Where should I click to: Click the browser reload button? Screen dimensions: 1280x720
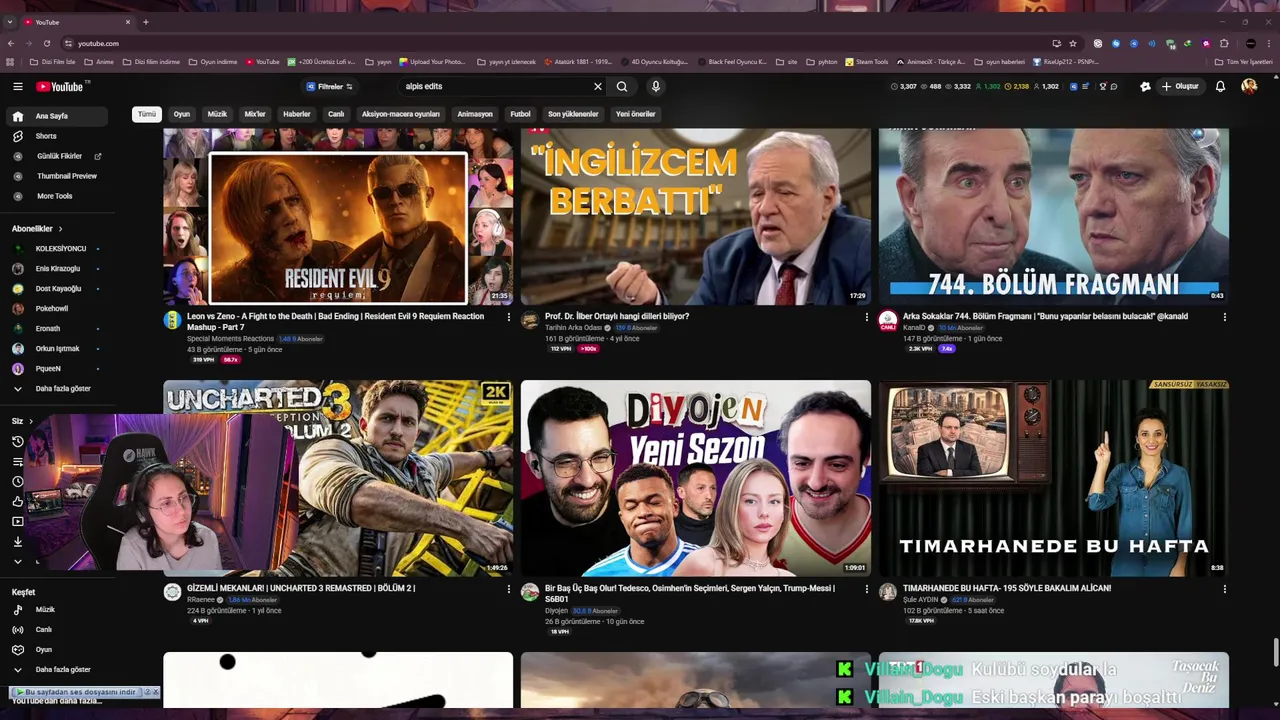coord(46,43)
